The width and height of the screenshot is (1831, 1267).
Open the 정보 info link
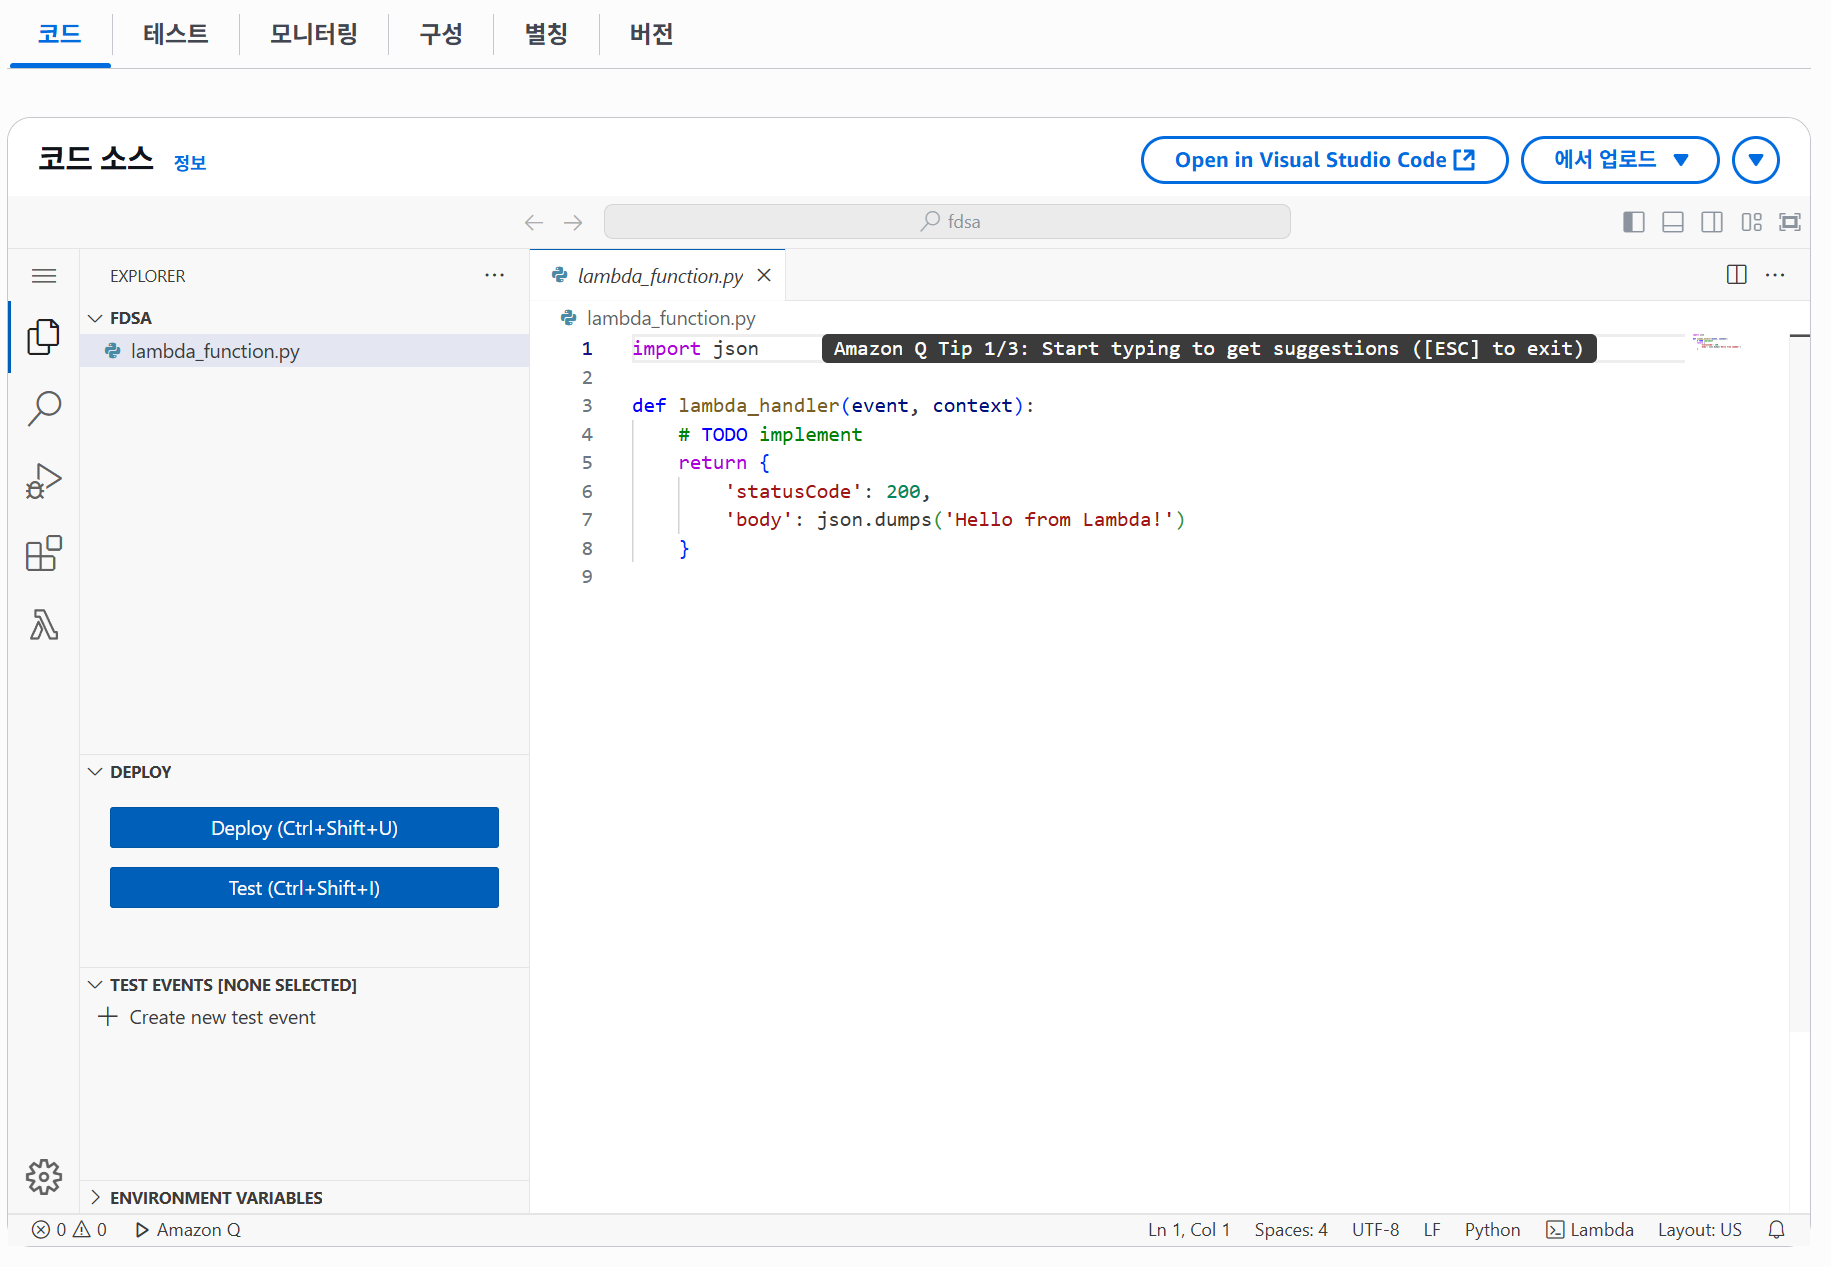190,163
